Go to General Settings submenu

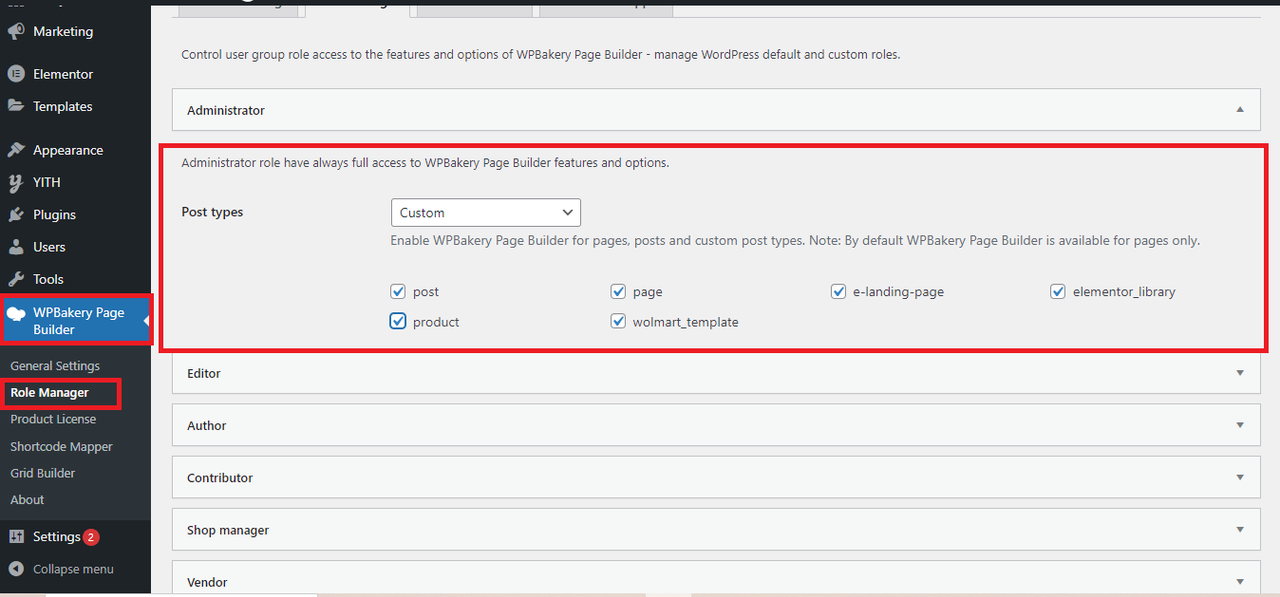click(55, 366)
